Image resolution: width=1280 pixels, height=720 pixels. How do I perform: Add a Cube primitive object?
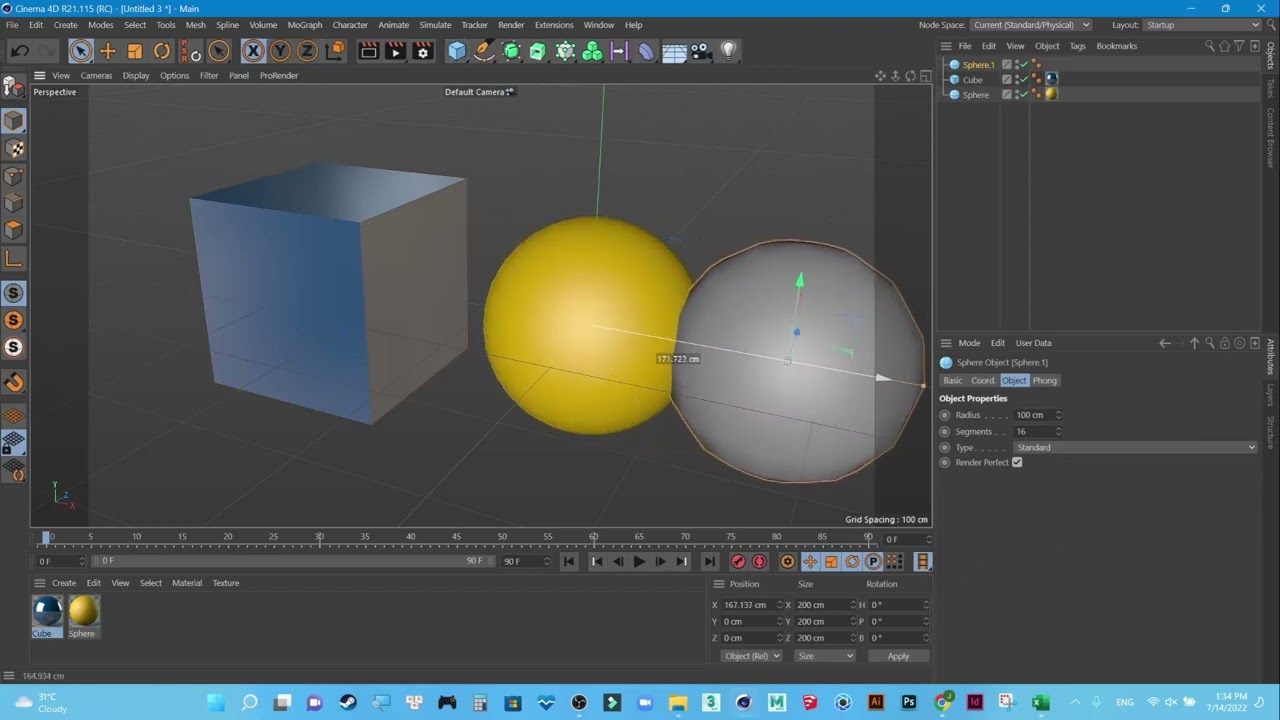pos(457,51)
